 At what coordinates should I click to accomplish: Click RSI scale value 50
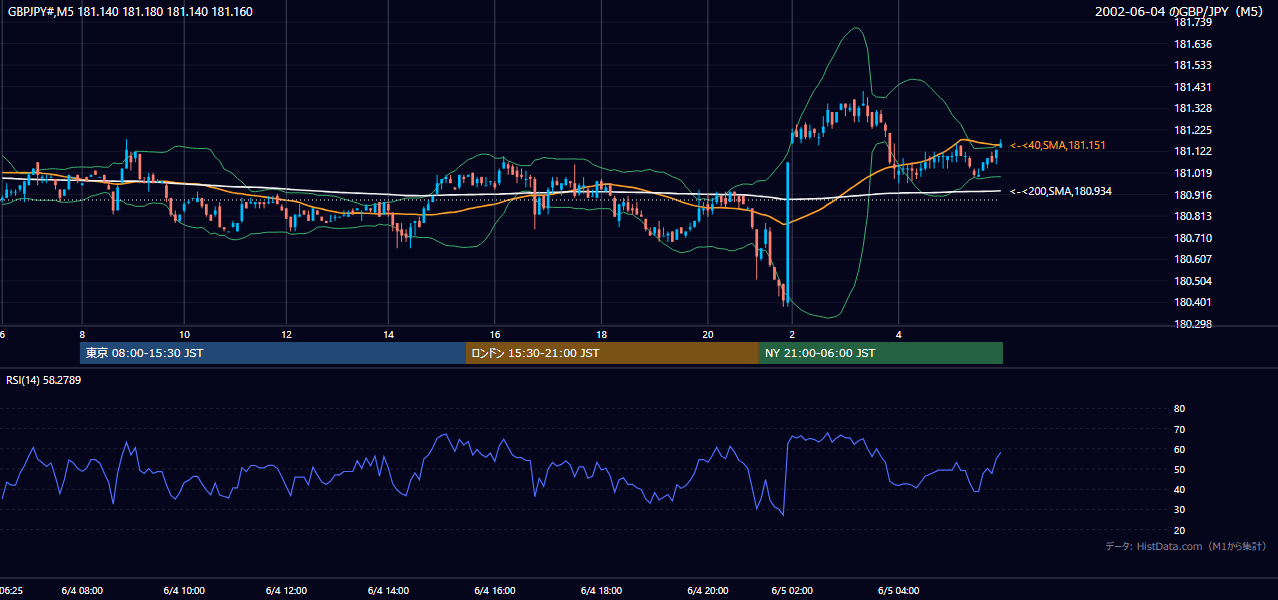point(1179,469)
